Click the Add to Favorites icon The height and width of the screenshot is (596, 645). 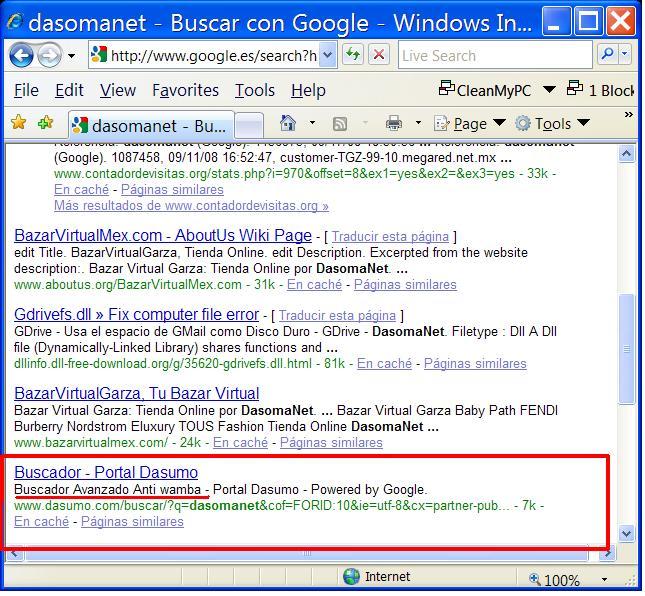pos(45,123)
